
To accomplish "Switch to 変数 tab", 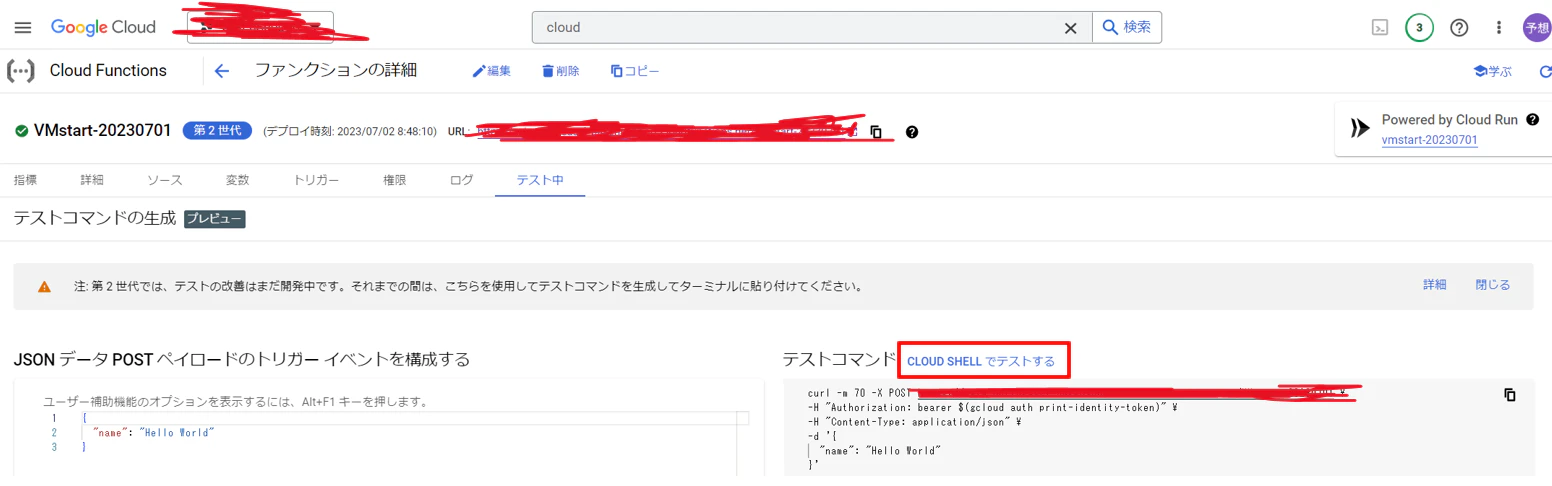I will click(x=237, y=180).
